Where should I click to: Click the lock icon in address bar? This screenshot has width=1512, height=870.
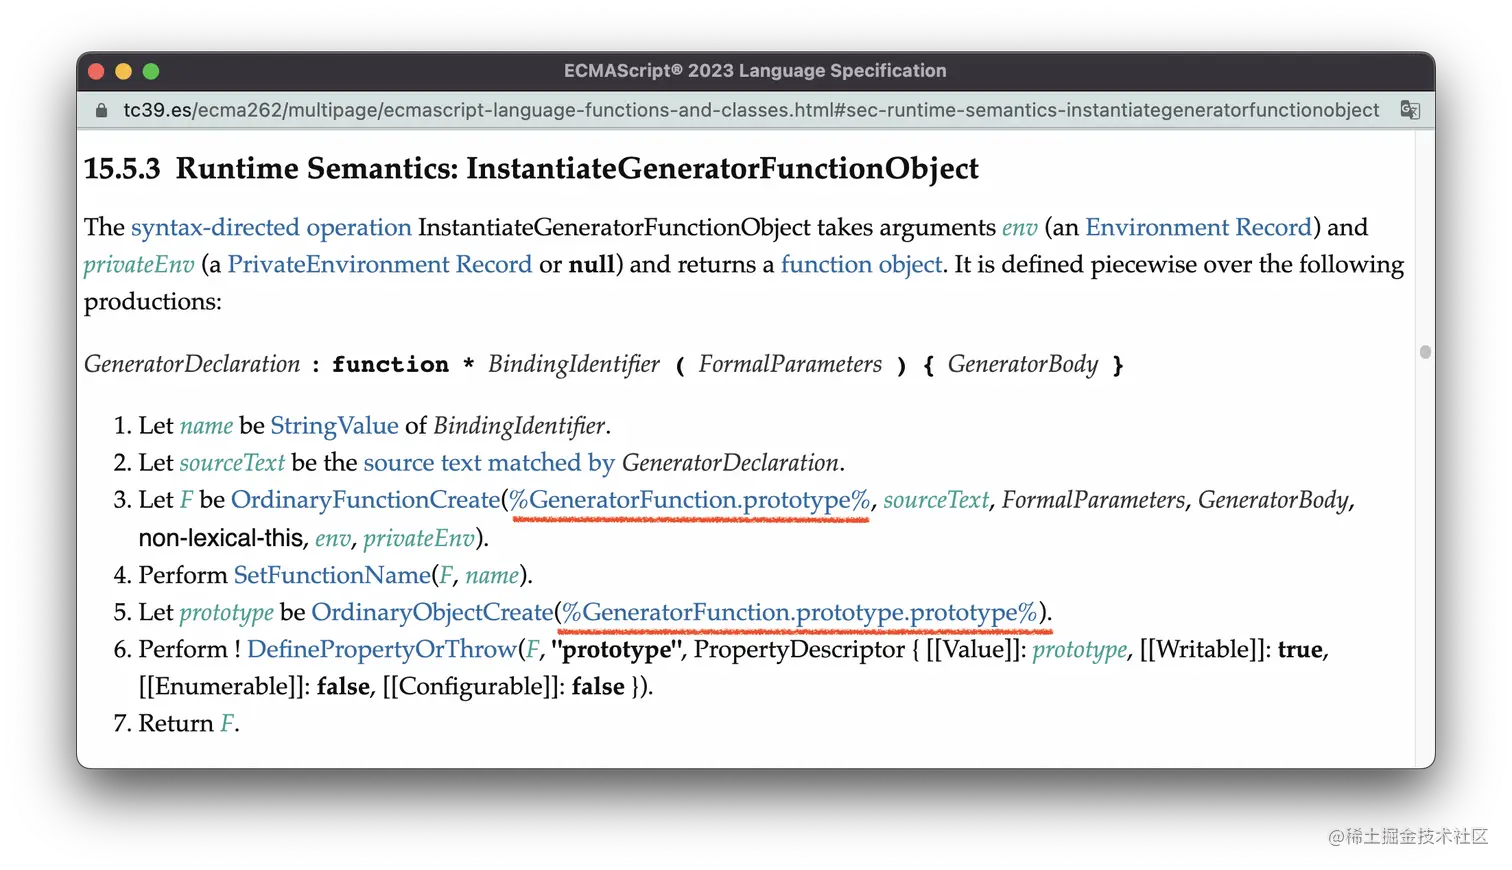coord(101,111)
